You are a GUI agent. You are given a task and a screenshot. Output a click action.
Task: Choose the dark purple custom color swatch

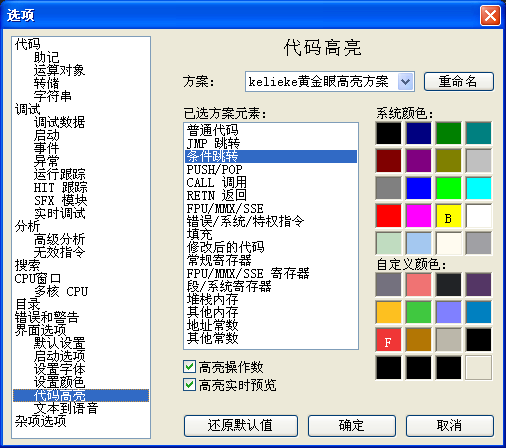[x=479, y=285]
